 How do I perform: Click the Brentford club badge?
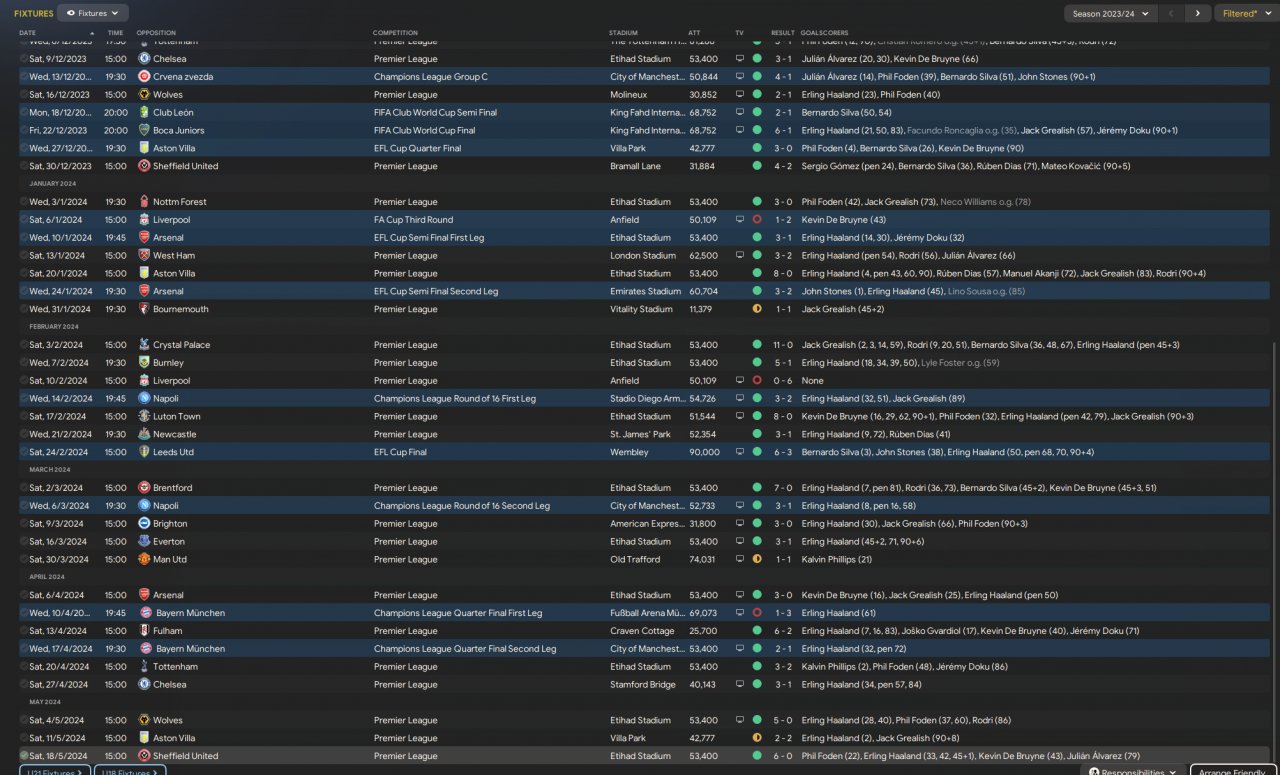[144, 488]
